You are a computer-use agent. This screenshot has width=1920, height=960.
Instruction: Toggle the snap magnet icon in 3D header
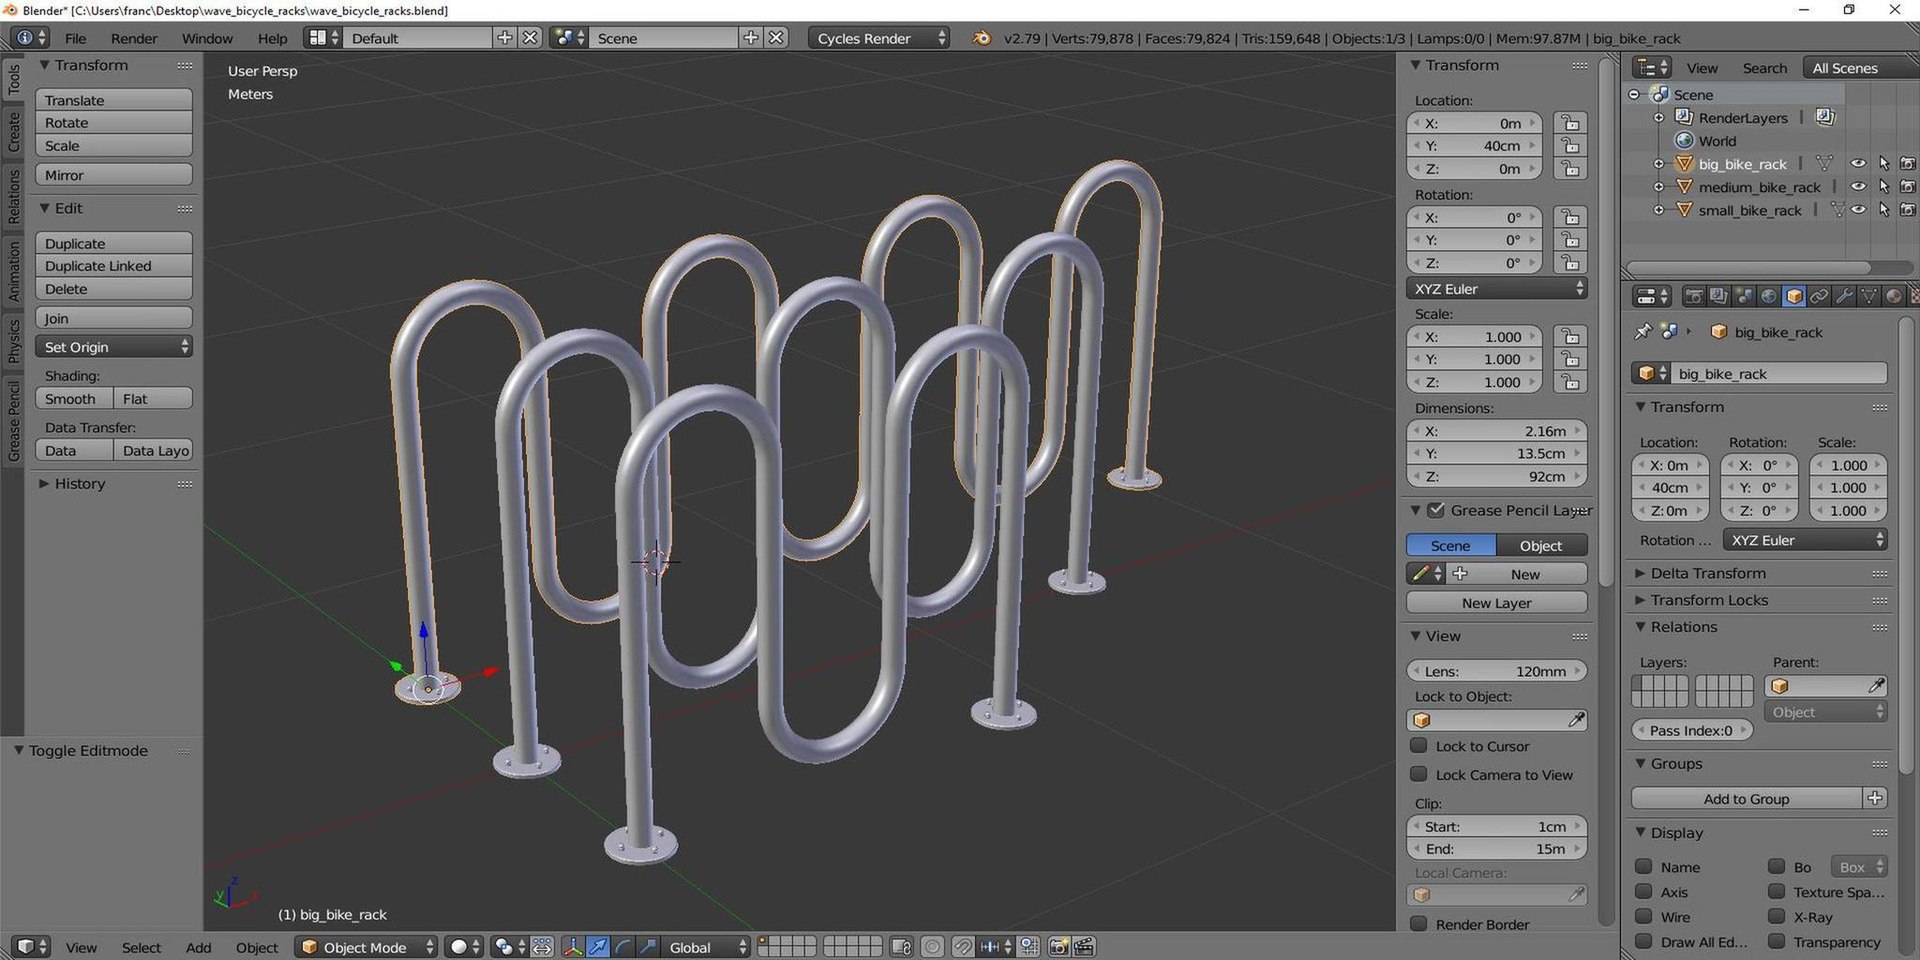[x=963, y=947]
